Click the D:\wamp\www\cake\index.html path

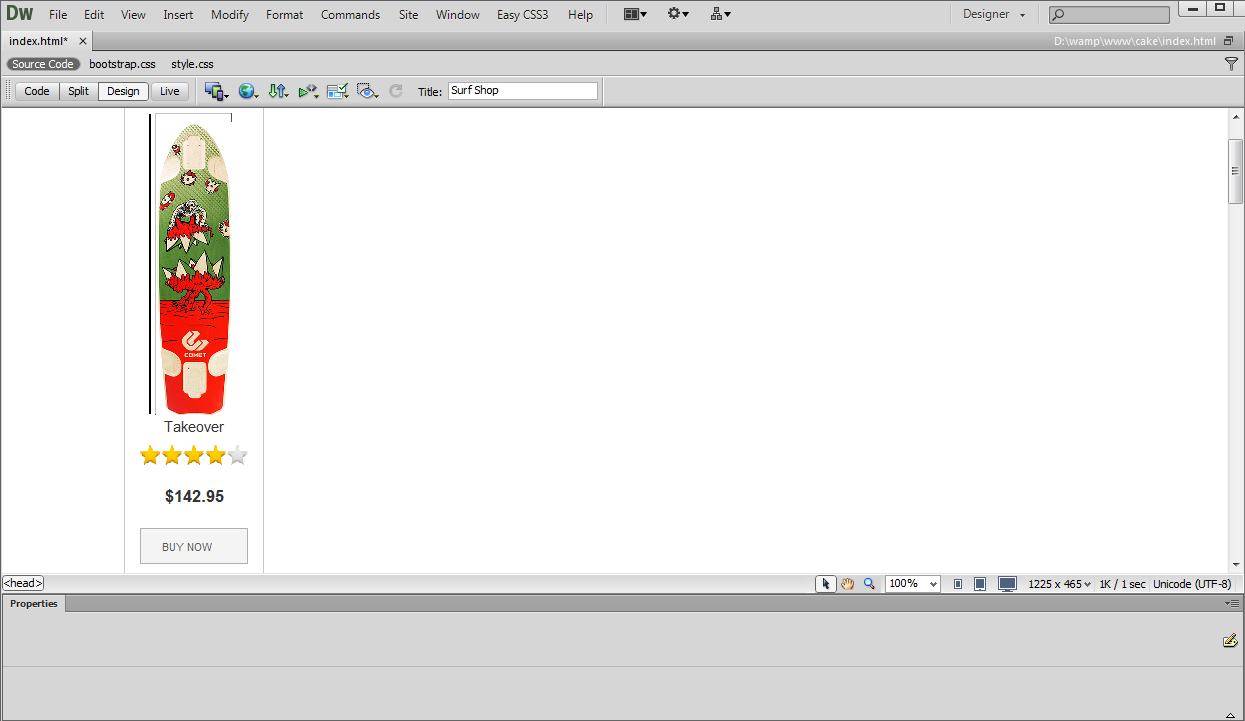tap(1135, 41)
